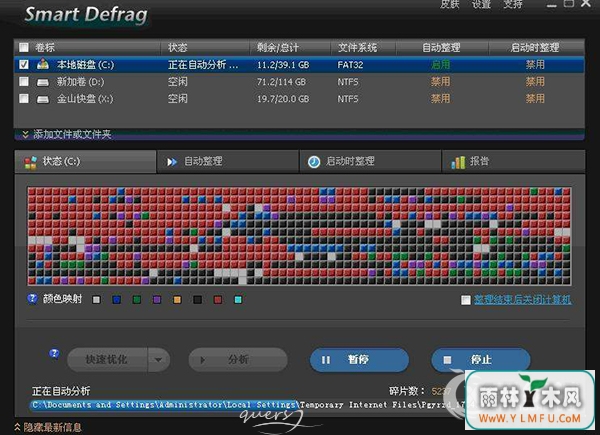Click the 分析 button
Viewport: 600px width, 435px height.
click(238, 360)
